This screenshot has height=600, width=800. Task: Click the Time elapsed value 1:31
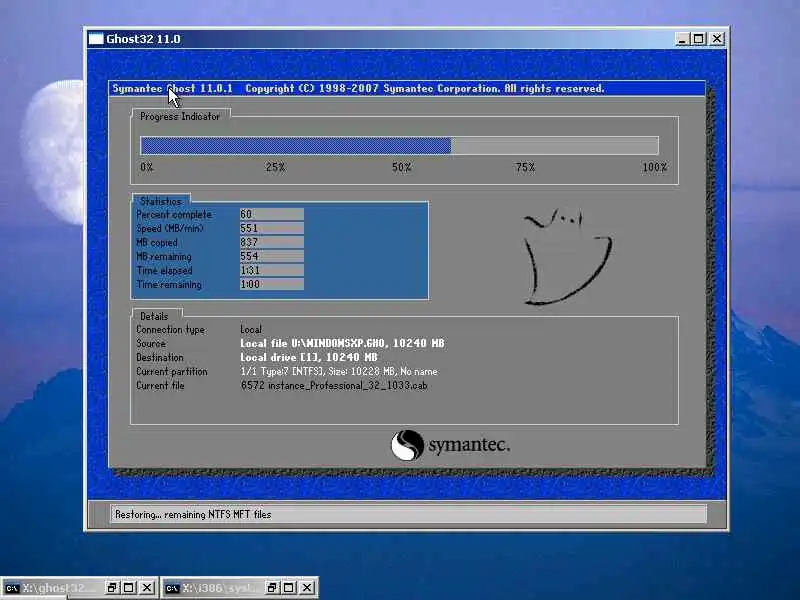pyautogui.click(x=271, y=270)
